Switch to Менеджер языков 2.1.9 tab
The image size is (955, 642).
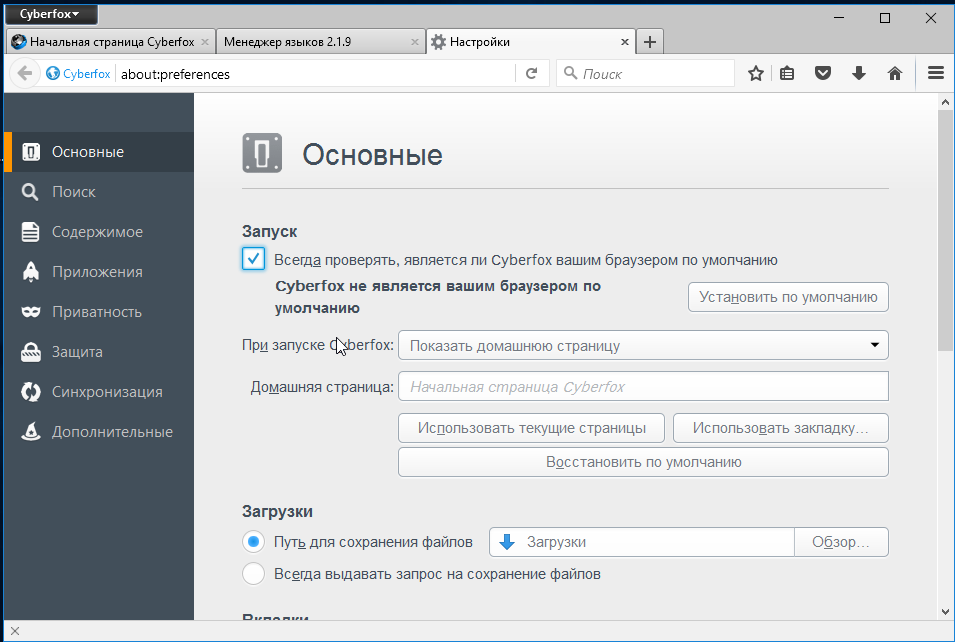pyautogui.click(x=320, y=42)
